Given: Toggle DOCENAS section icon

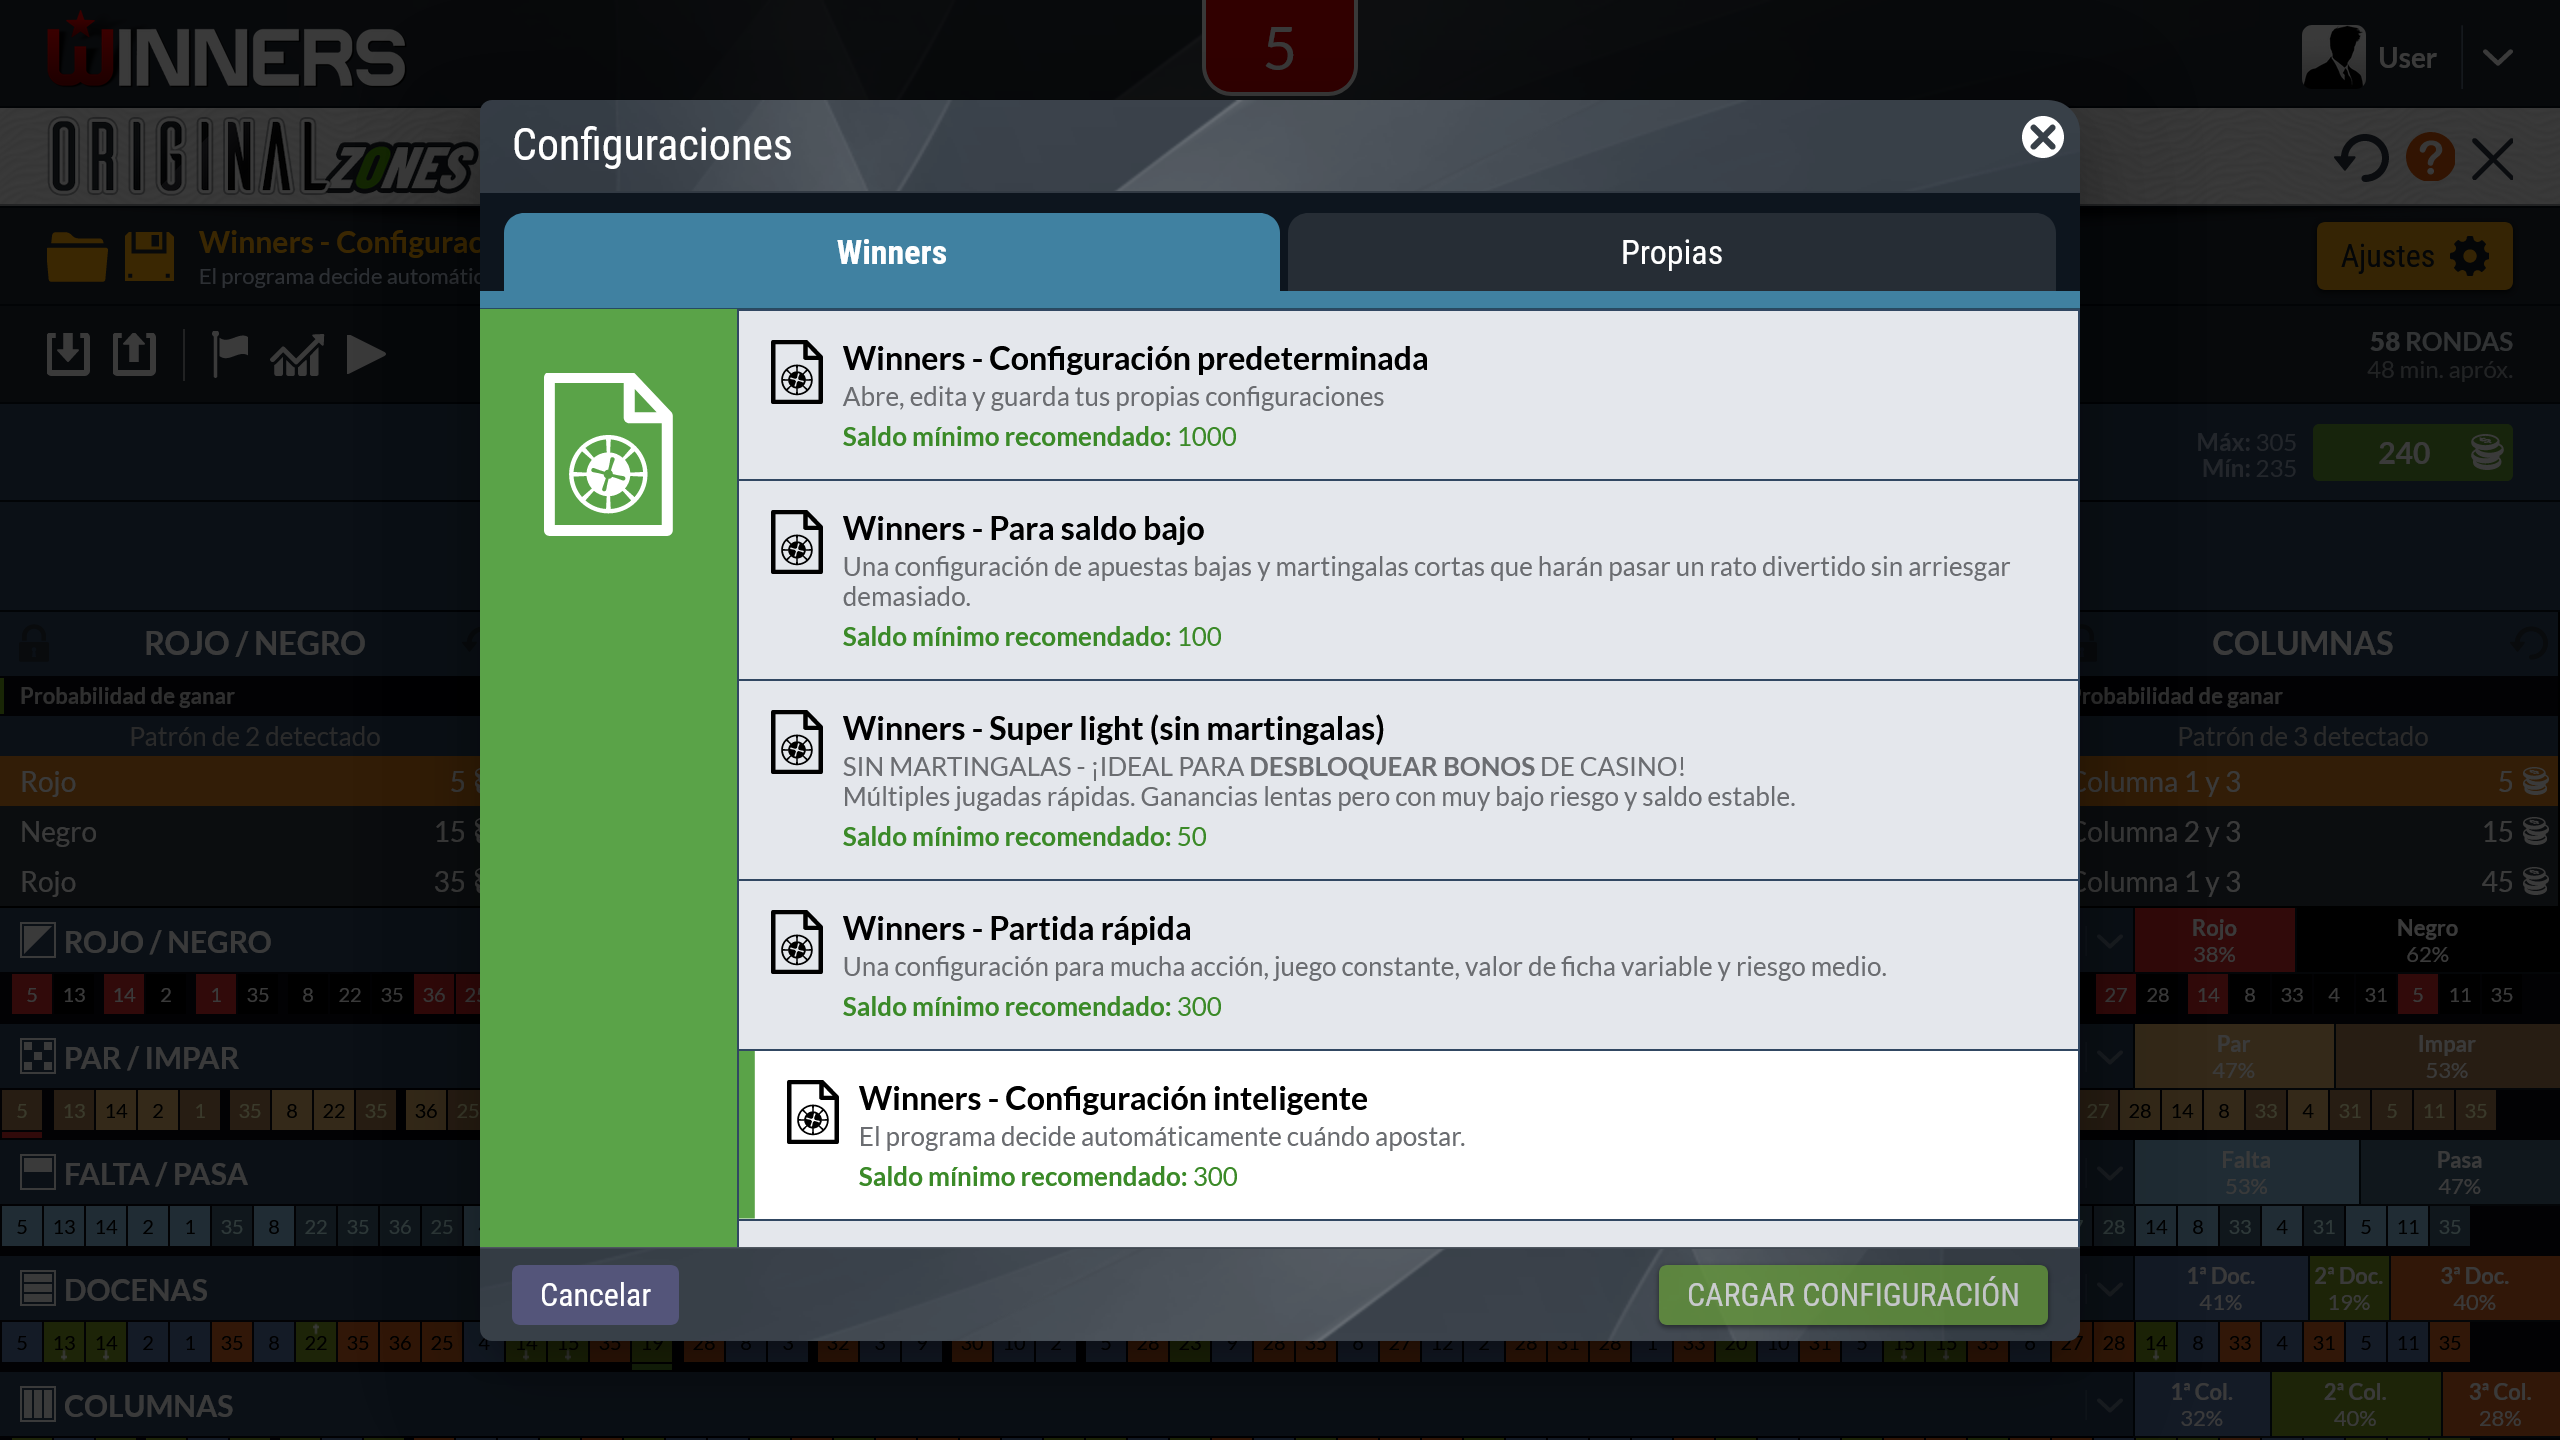Looking at the screenshot, I should point(37,1289).
